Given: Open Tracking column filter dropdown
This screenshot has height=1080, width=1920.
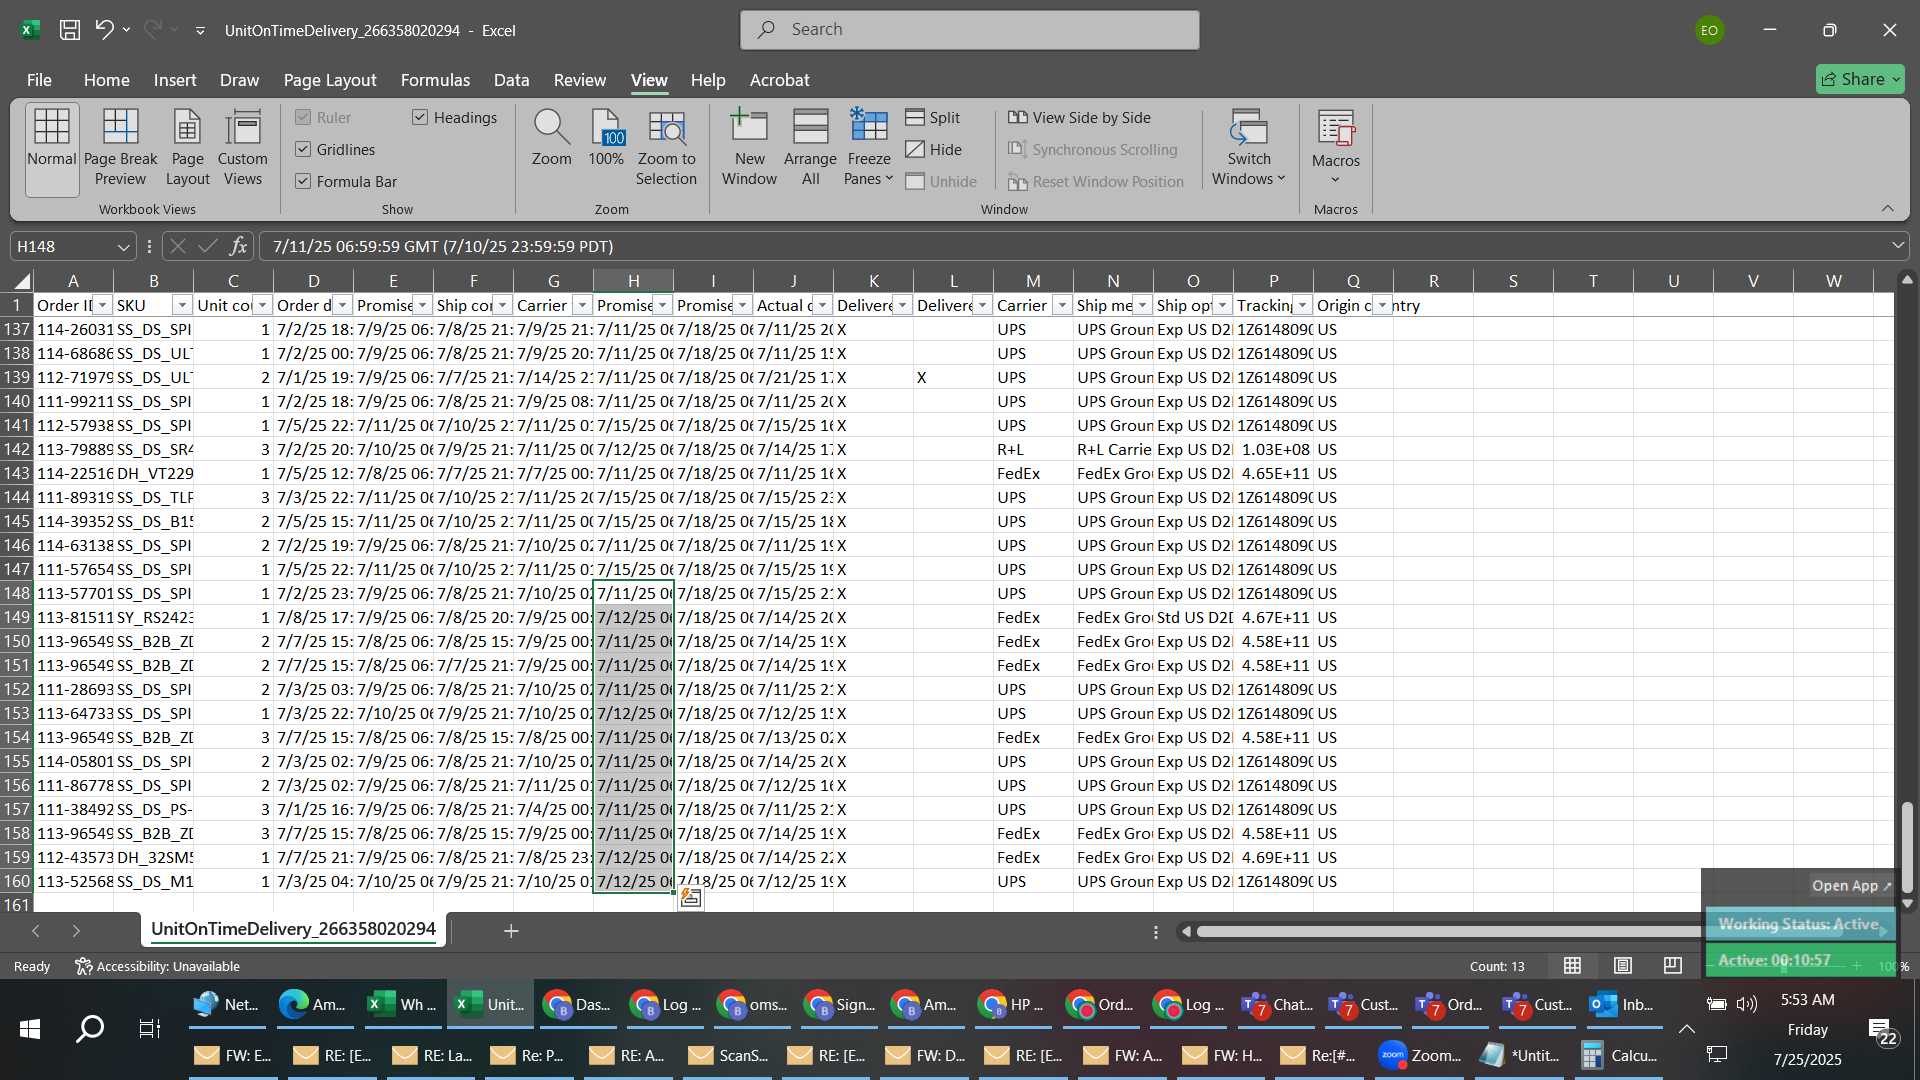Looking at the screenshot, I should 1302,305.
